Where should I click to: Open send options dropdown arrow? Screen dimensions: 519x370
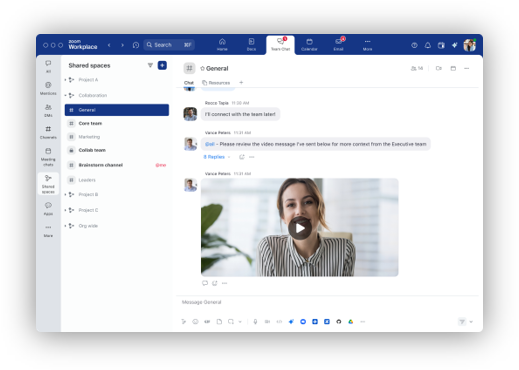pos(471,322)
